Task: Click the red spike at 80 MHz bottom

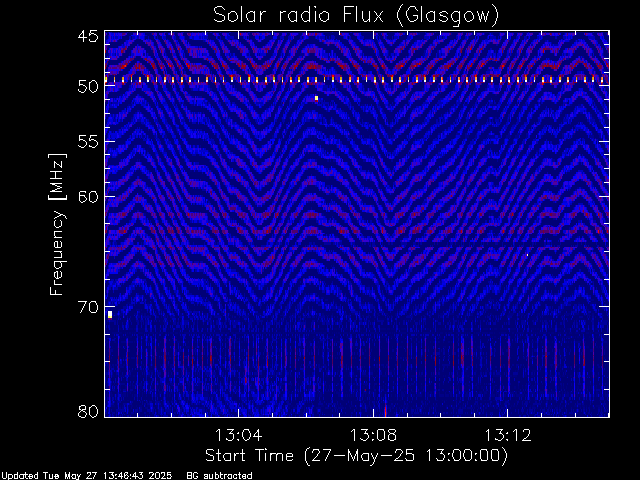Action: point(385,410)
